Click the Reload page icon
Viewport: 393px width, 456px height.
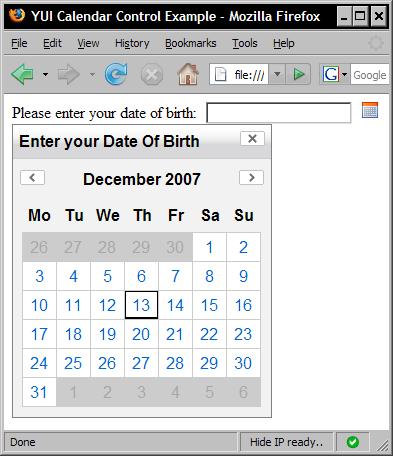pos(116,74)
